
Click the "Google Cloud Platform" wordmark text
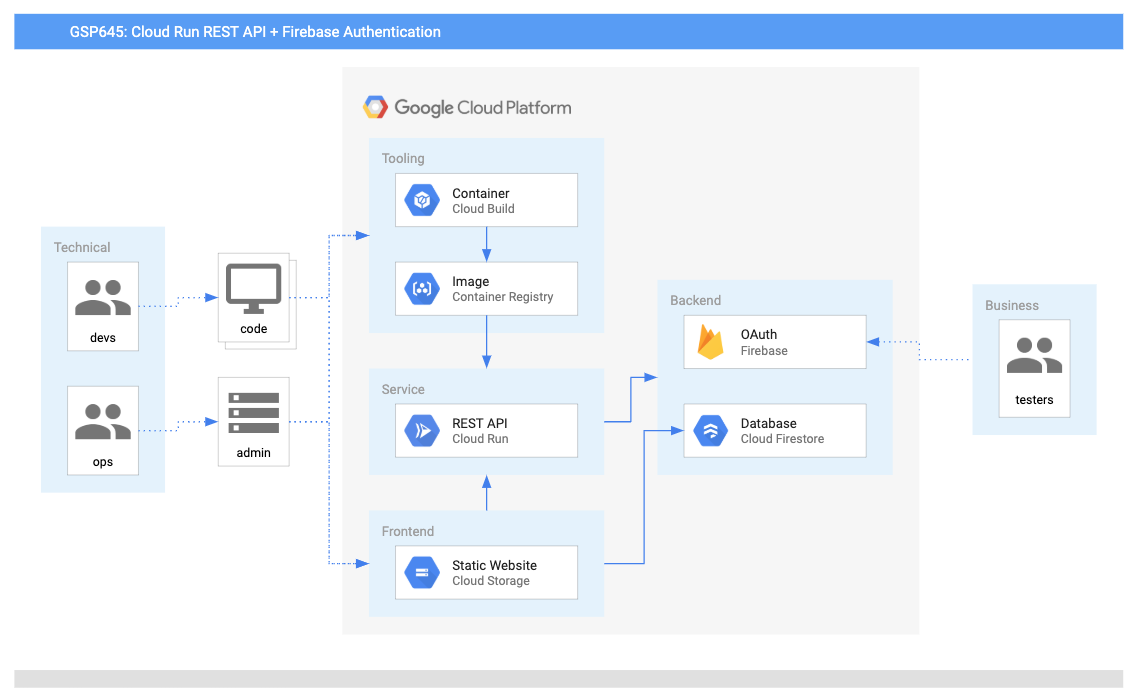[483, 108]
